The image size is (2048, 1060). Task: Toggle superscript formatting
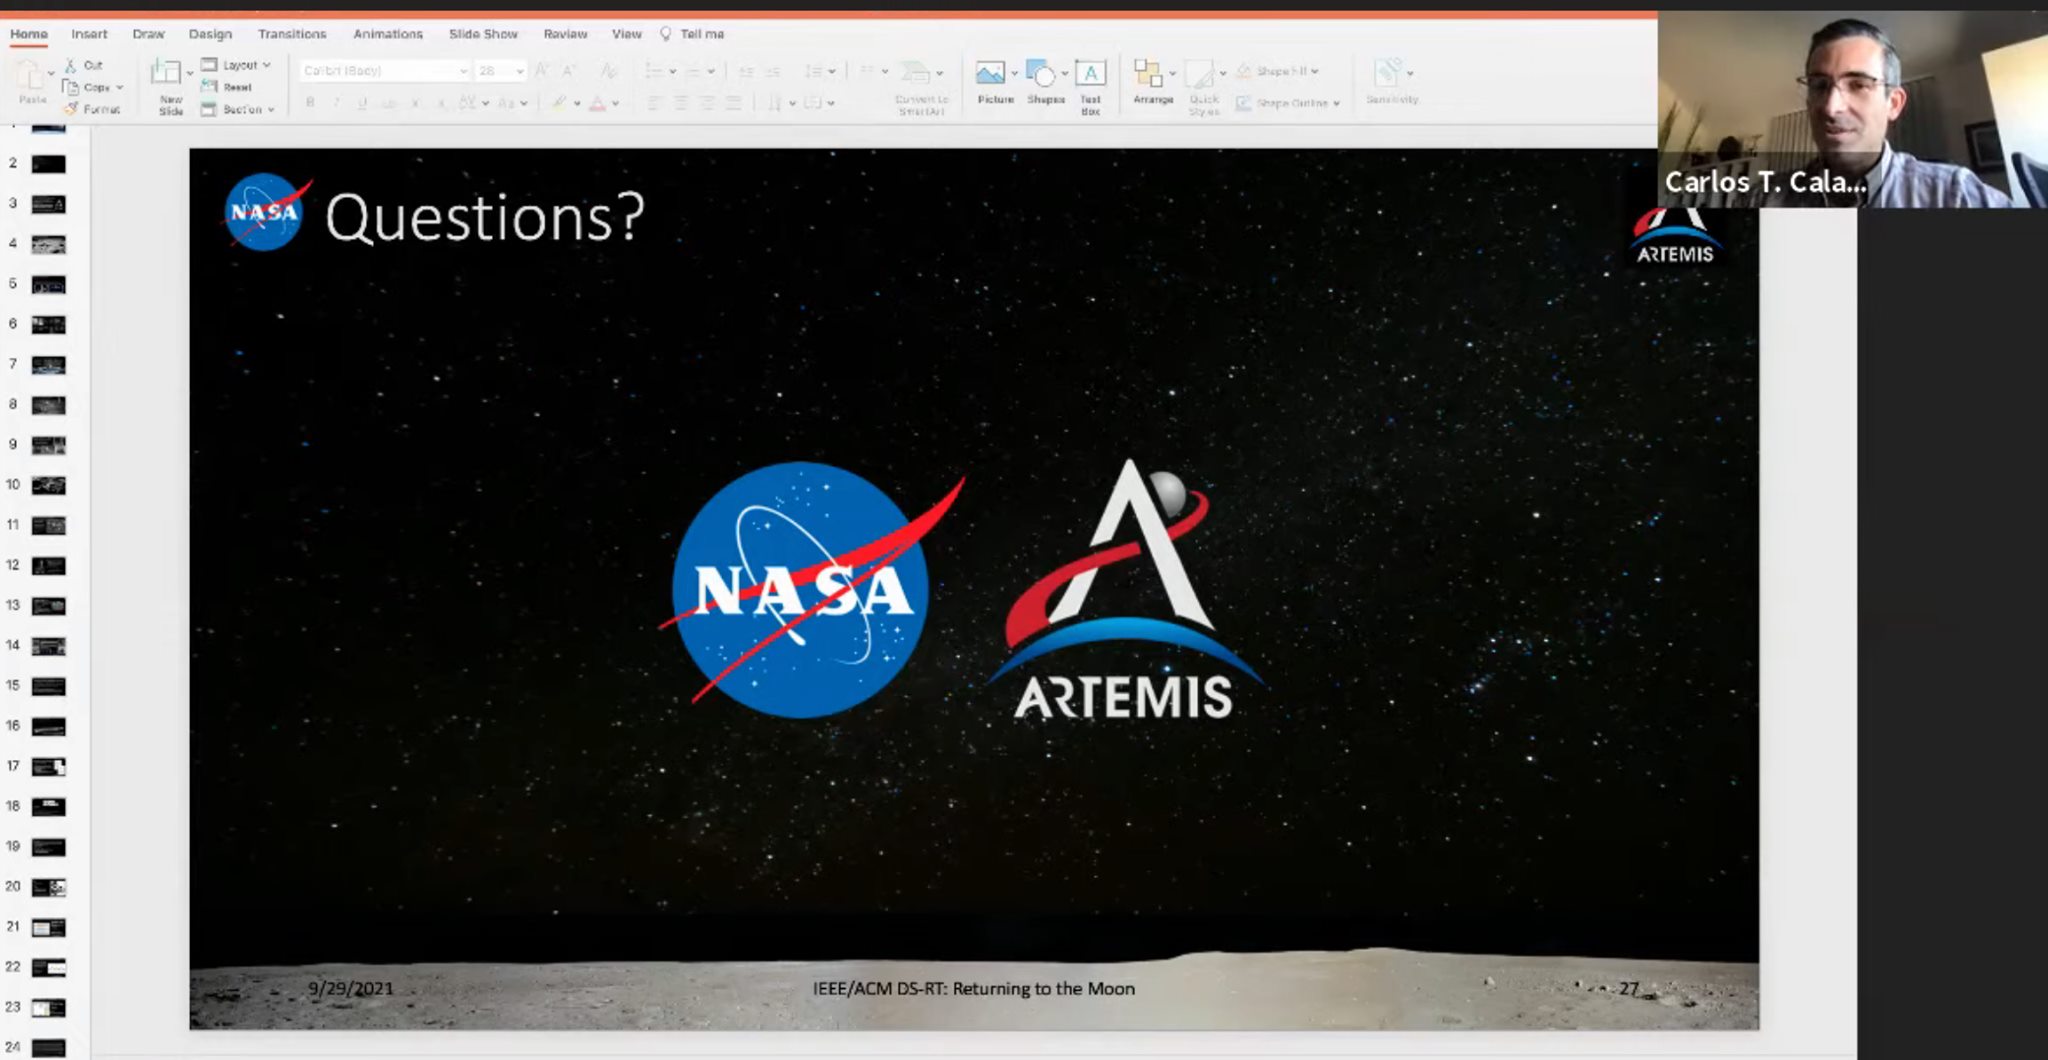pyautogui.click(x=416, y=103)
